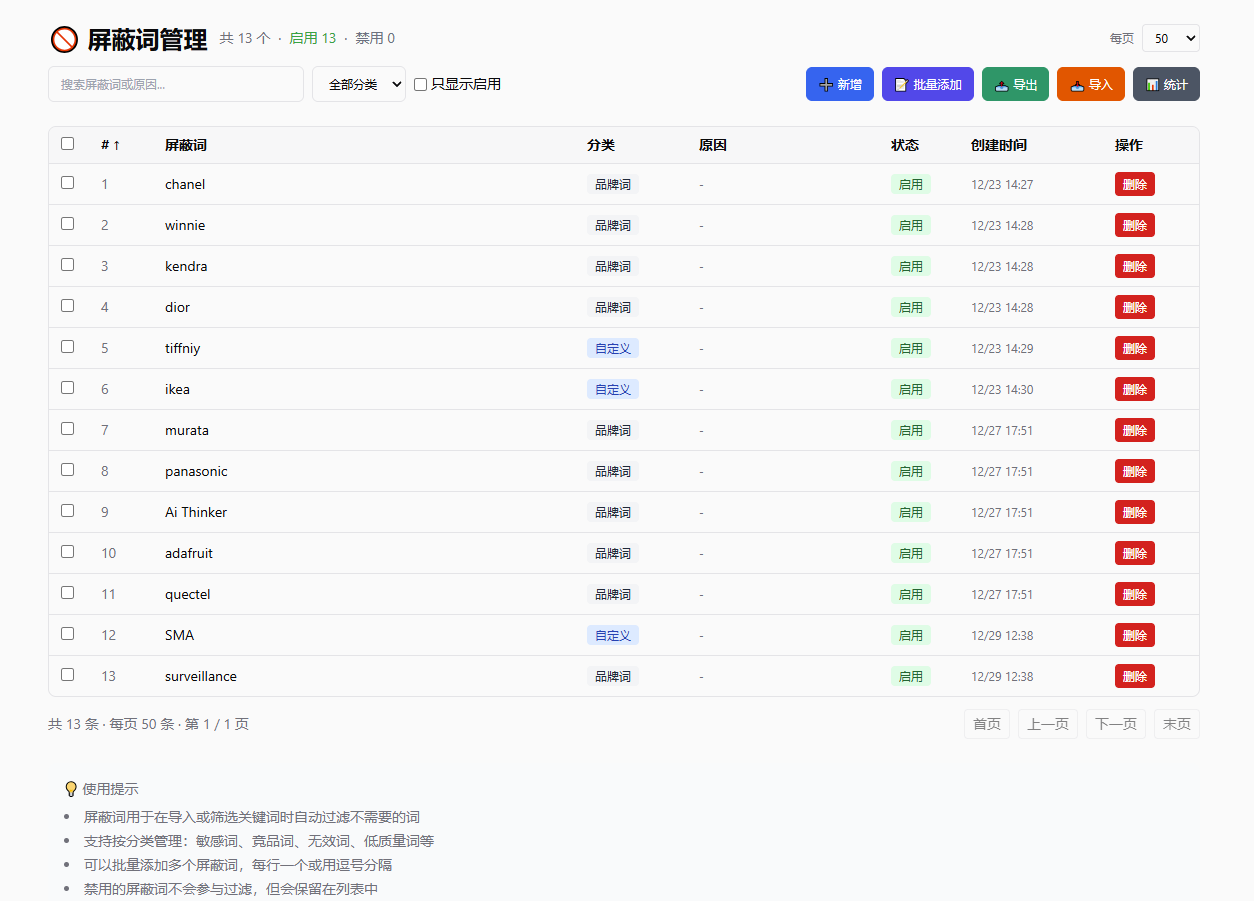Open the 全部分类 category dropdown
Image resolution: width=1254 pixels, height=901 pixels.
tap(358, 84)
